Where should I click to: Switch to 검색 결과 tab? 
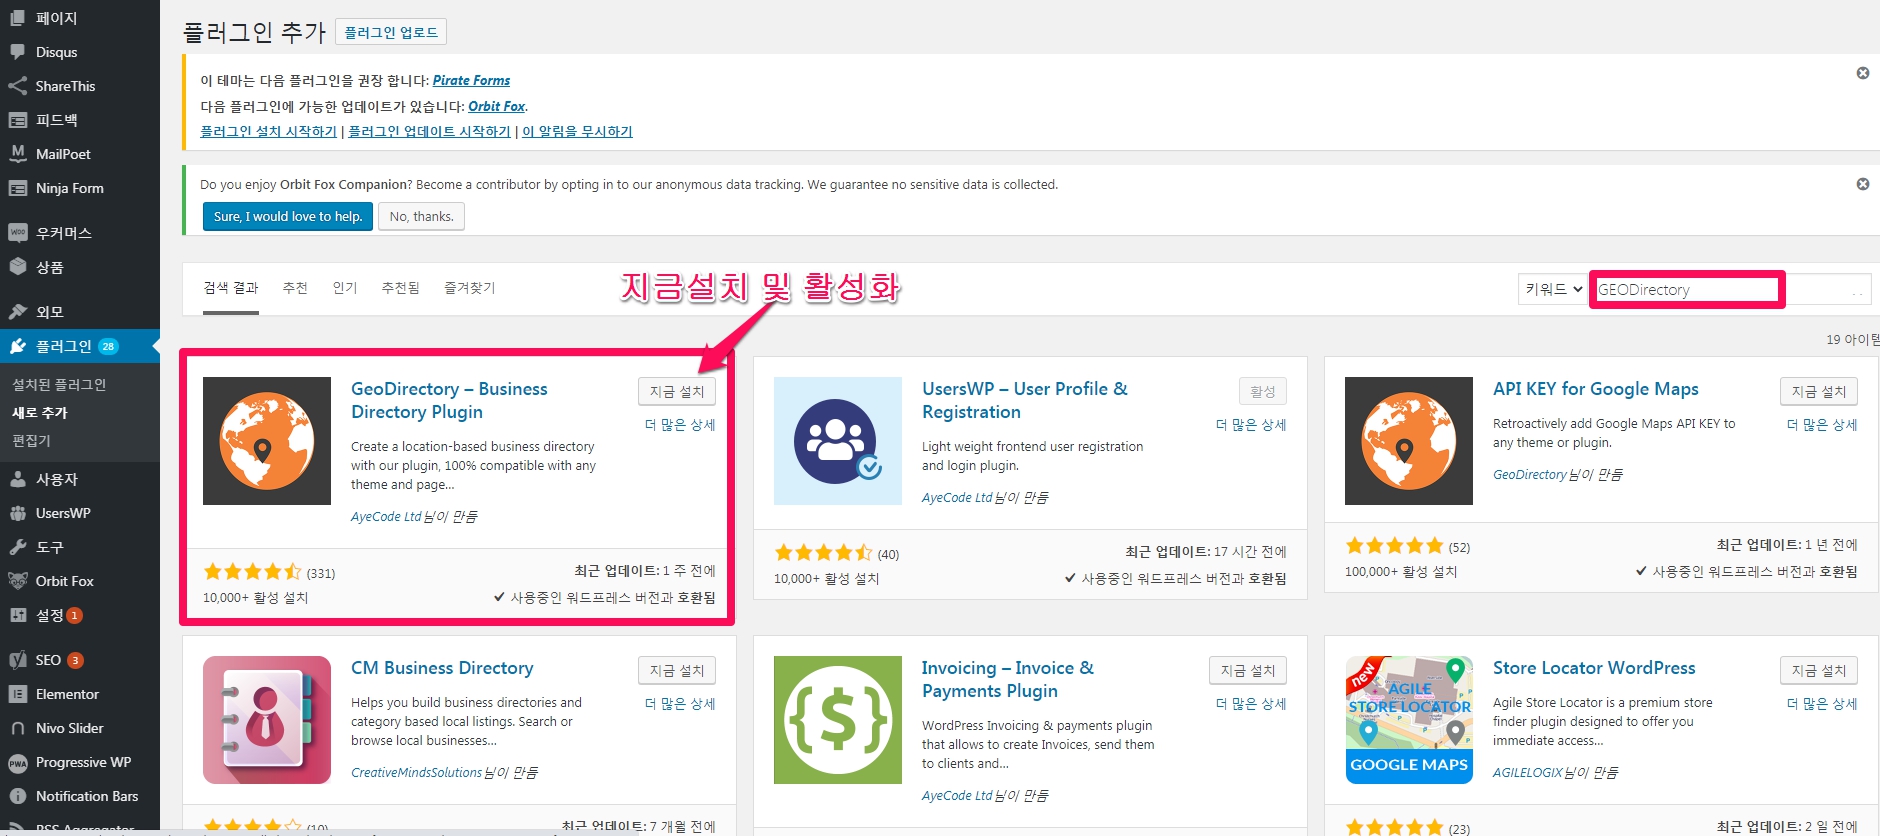(x=231, y=288)
